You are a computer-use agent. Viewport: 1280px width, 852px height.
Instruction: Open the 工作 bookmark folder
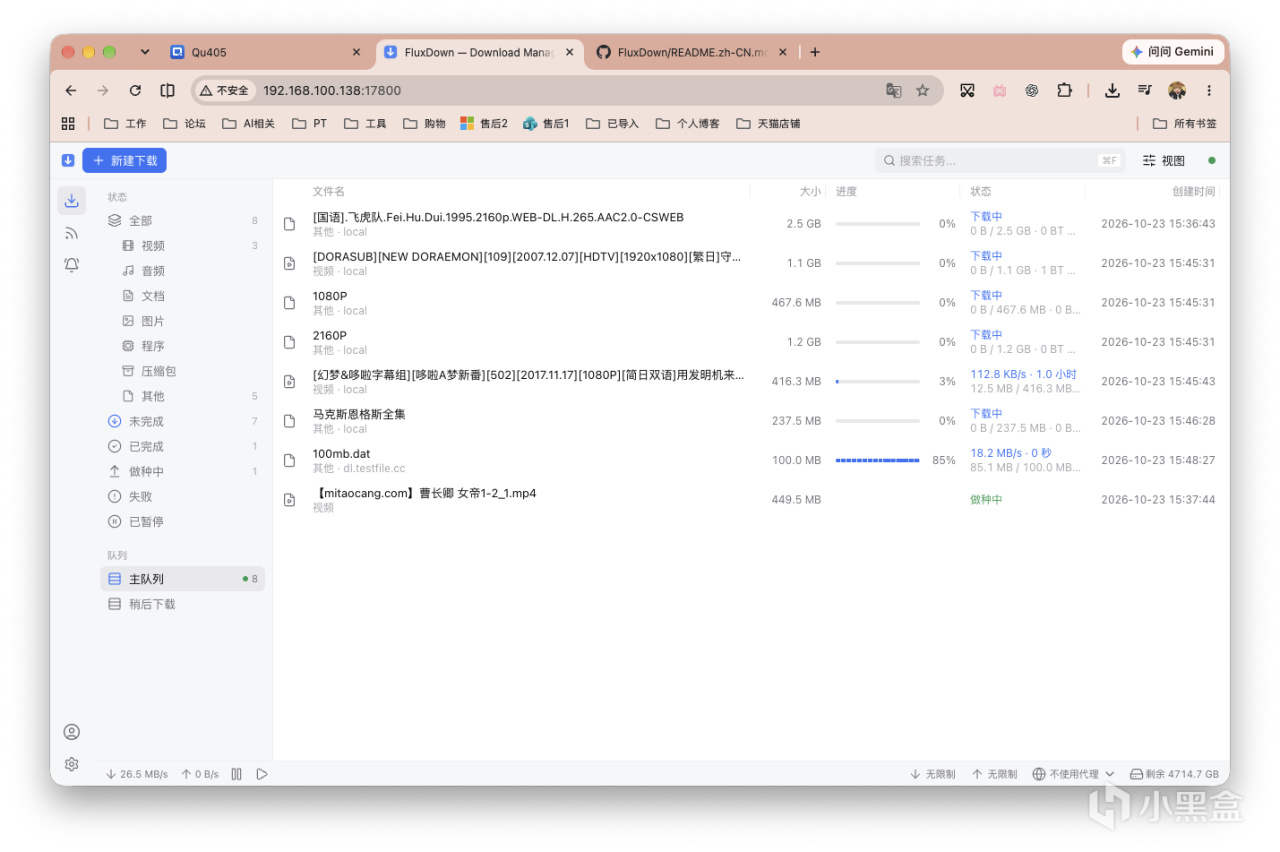[125, 124]
